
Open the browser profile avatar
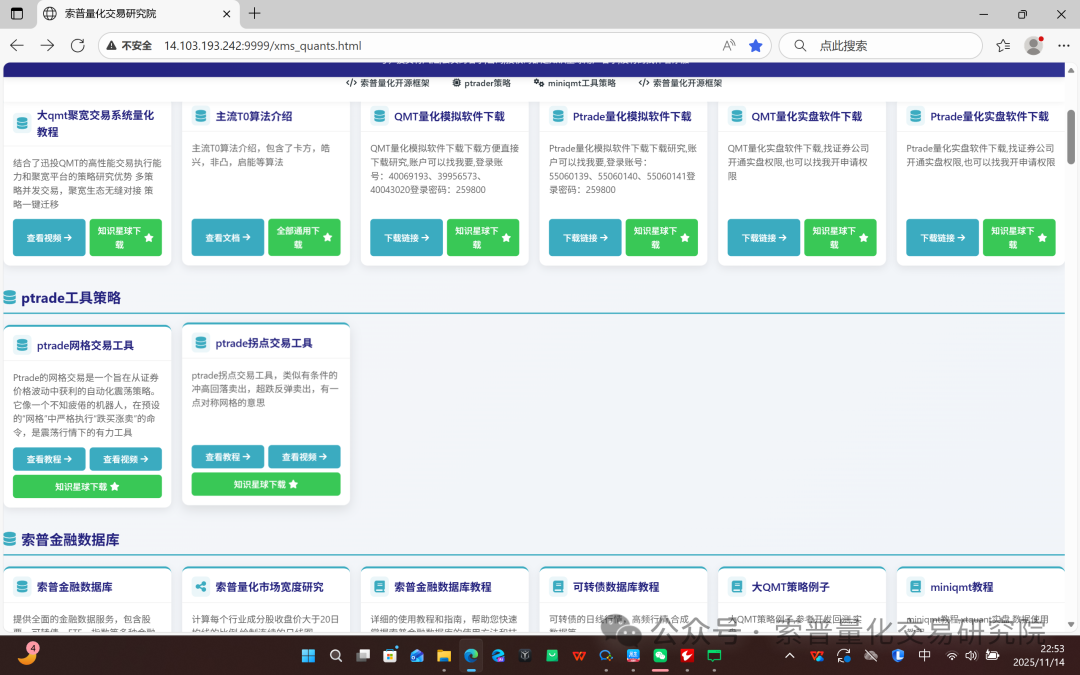[x=1033, y=45]
